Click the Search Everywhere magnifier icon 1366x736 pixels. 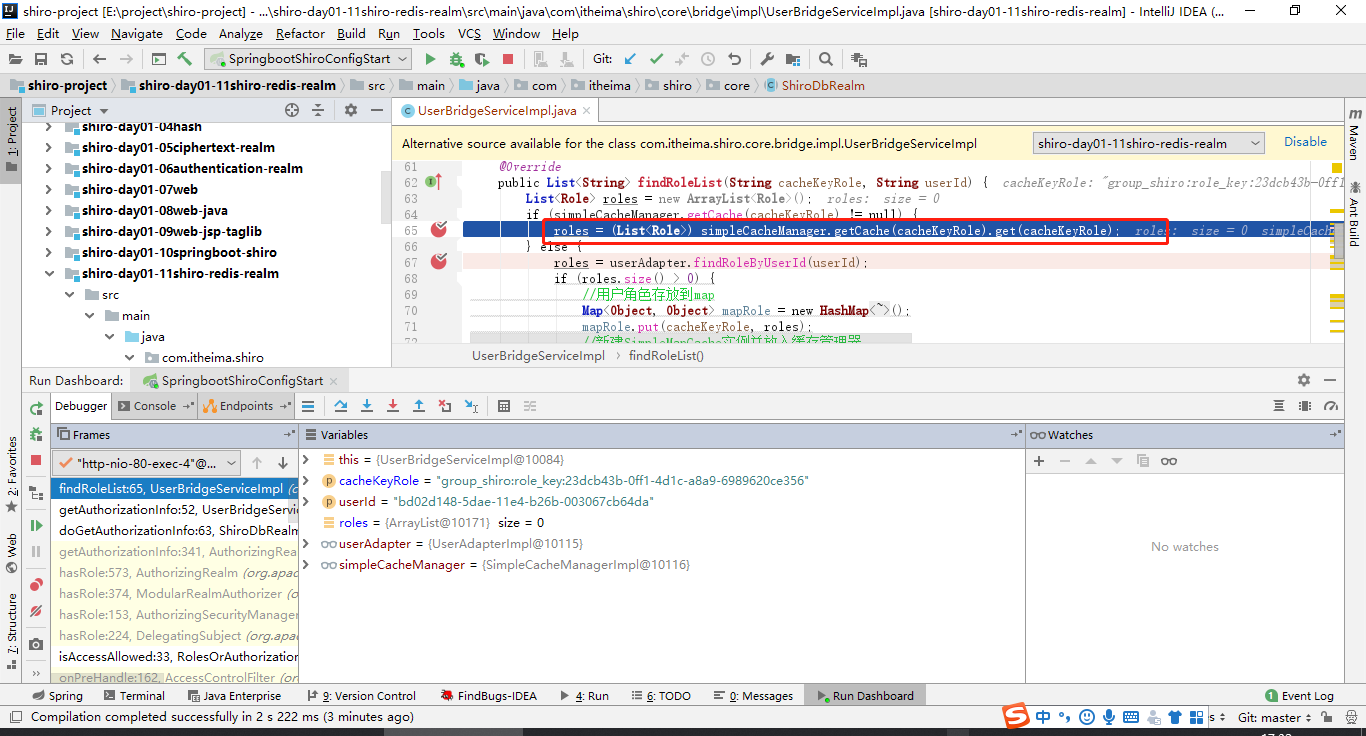click(826, 59)
